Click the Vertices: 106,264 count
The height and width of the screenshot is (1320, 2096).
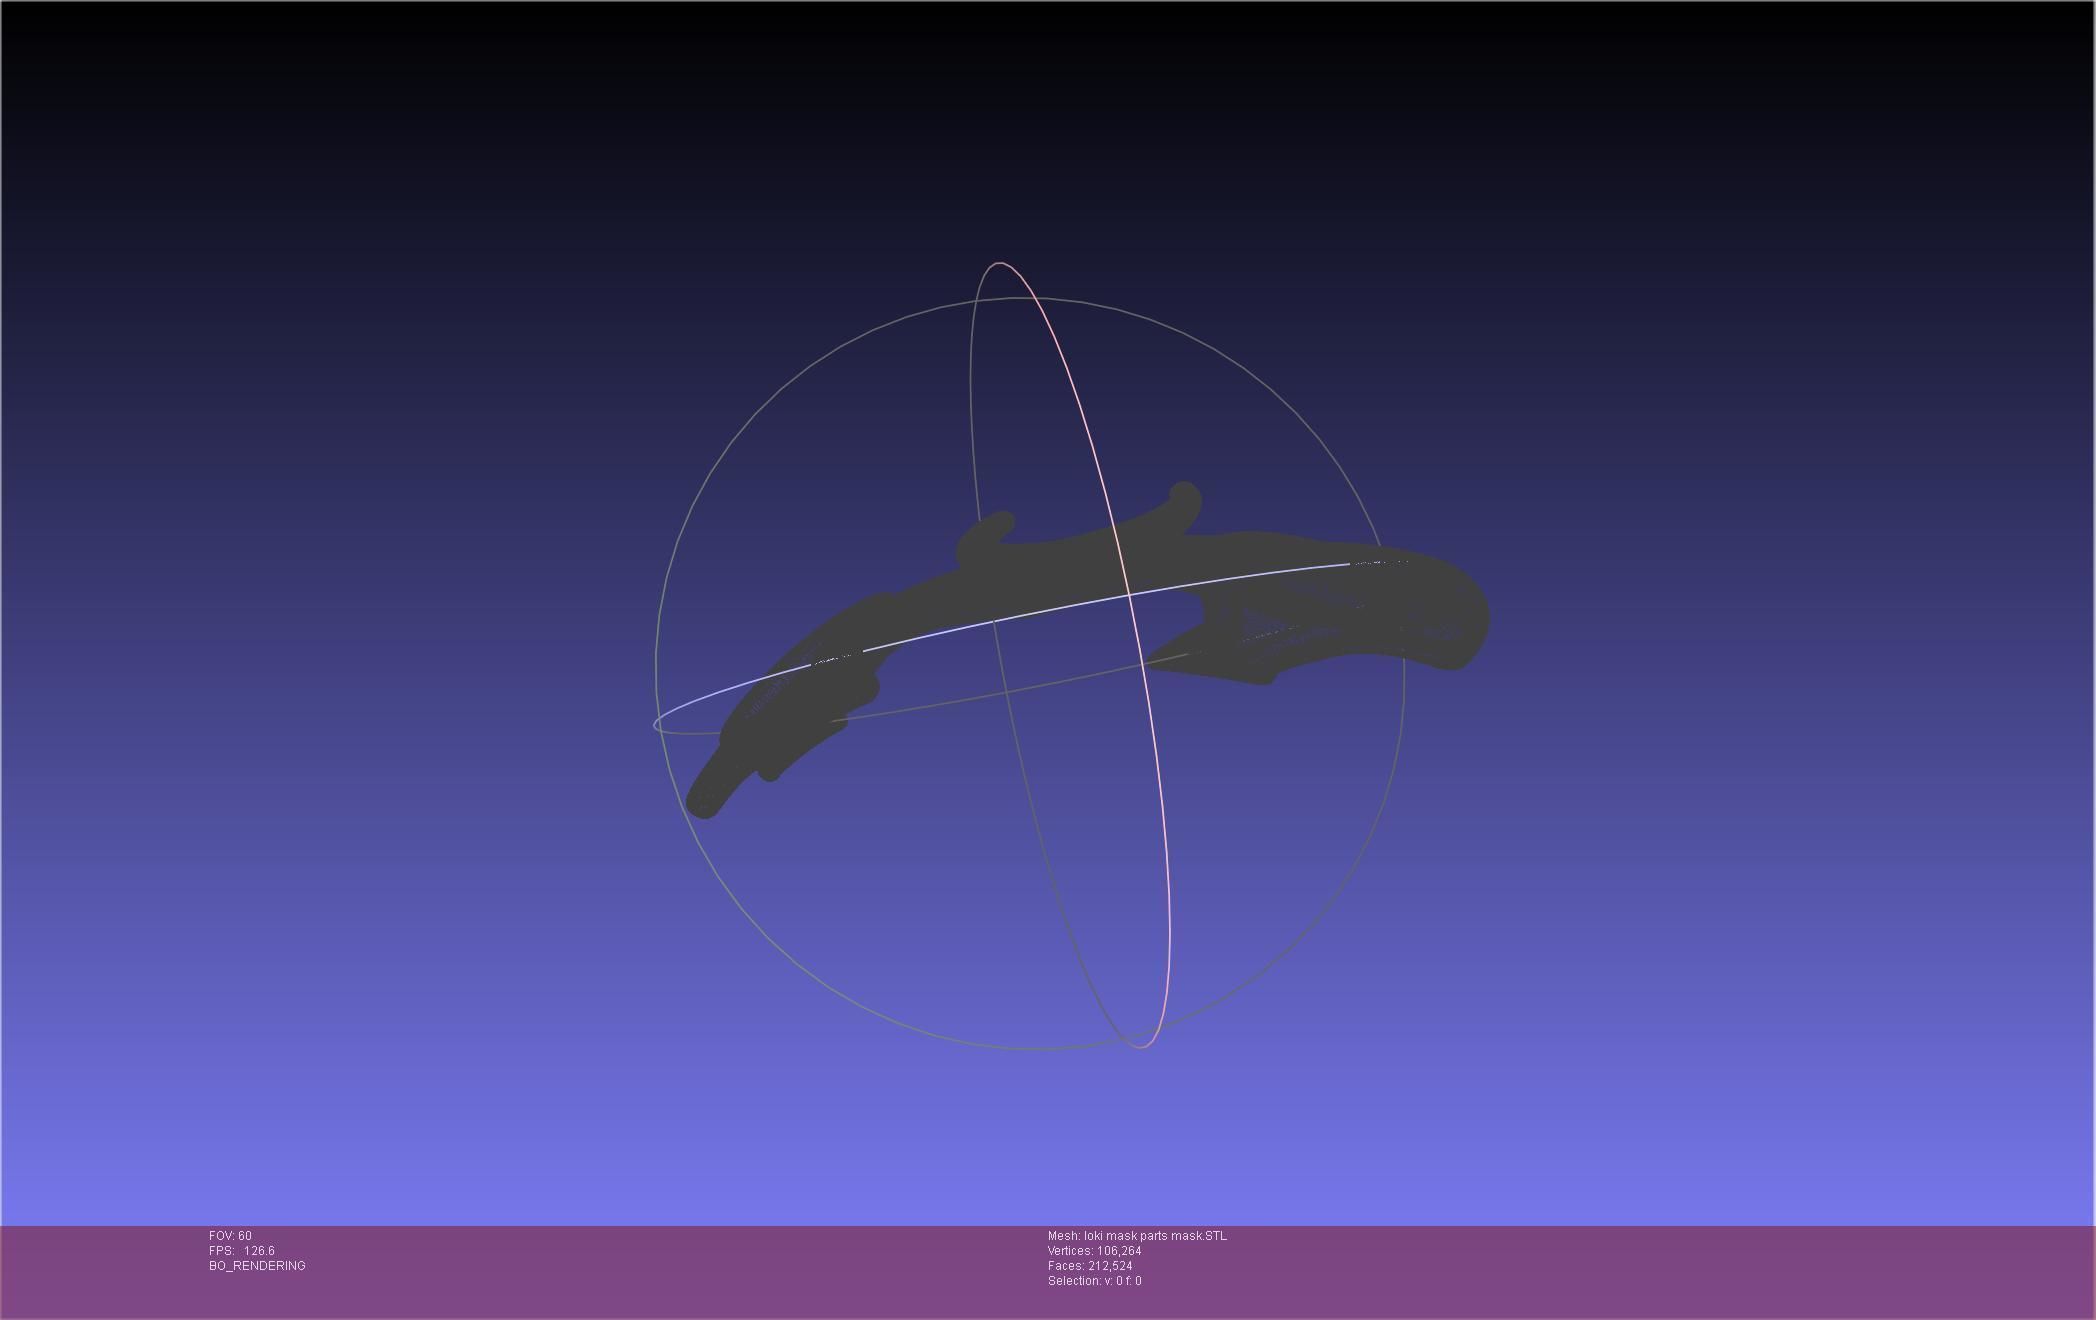1094,1251
